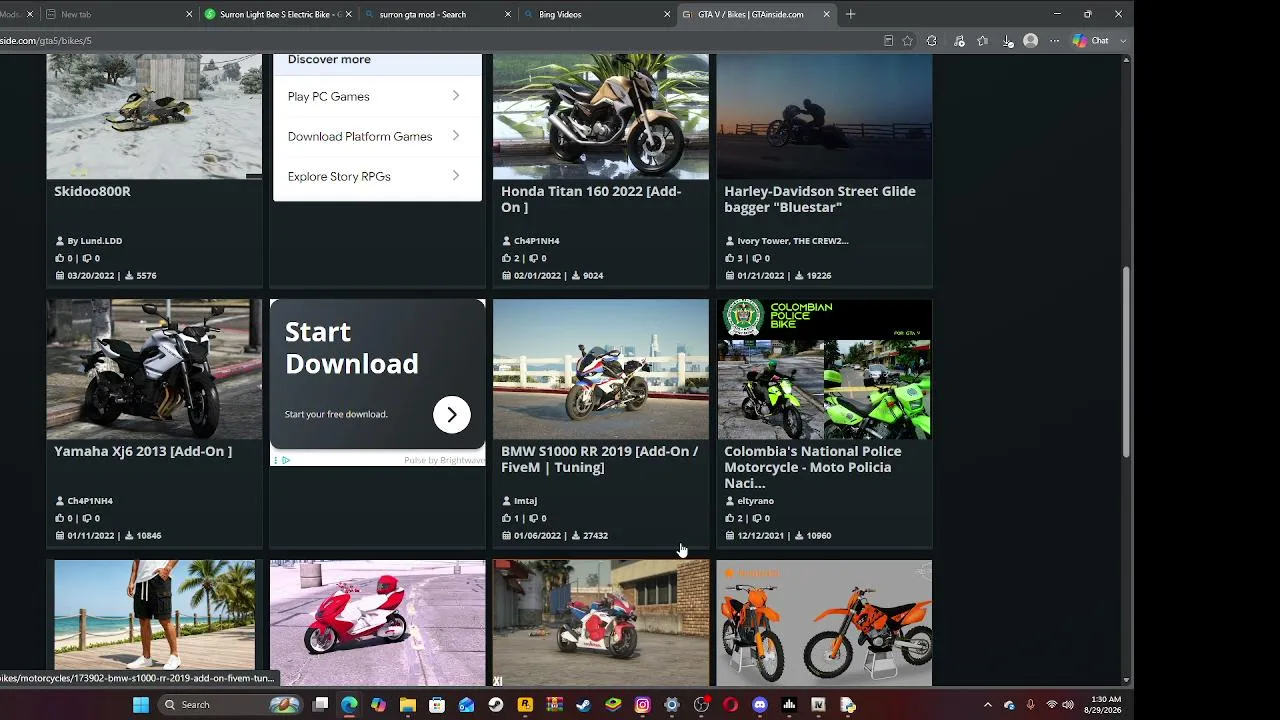Open the volume control in the system tray
This screenshot has height=720, width=1280.
1068,705
